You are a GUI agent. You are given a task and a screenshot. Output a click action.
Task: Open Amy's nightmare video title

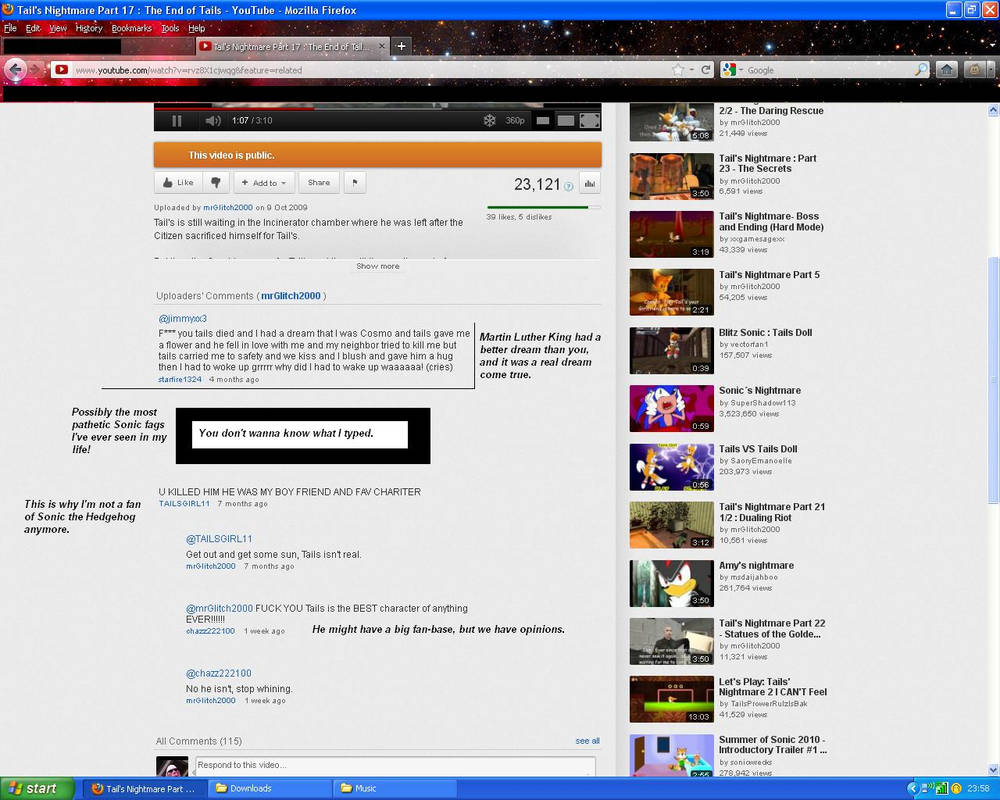coord(756,565)
